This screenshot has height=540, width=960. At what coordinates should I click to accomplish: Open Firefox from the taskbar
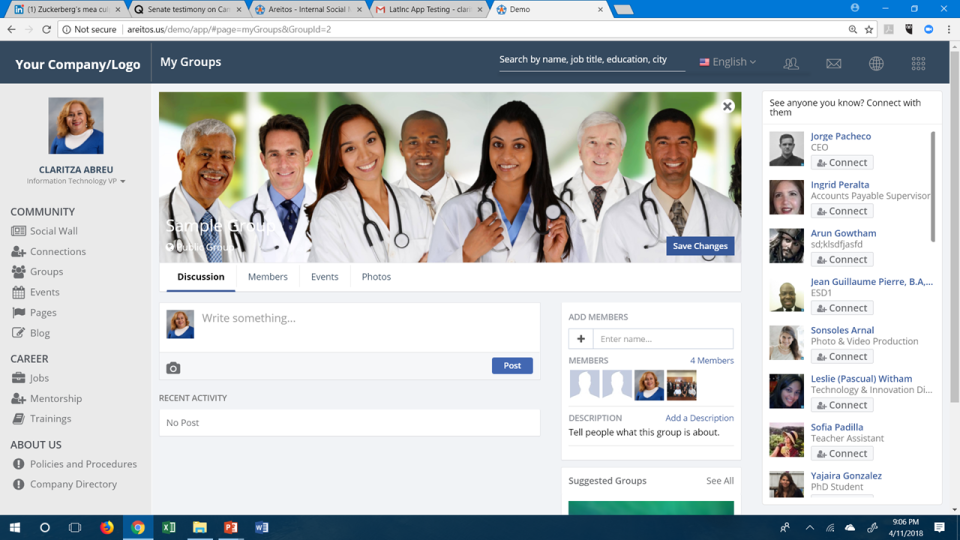107,527
